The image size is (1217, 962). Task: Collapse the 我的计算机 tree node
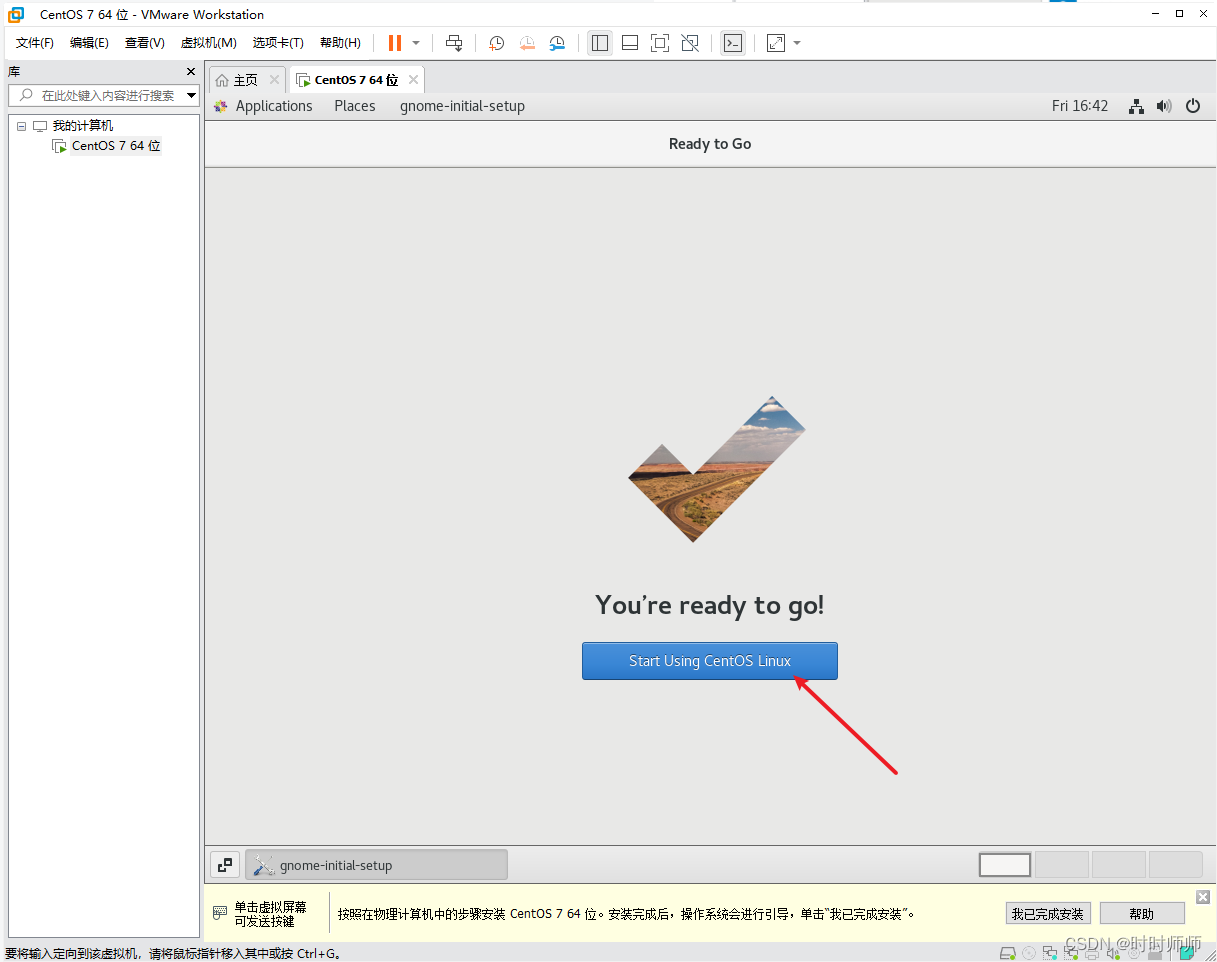(21, 126)
